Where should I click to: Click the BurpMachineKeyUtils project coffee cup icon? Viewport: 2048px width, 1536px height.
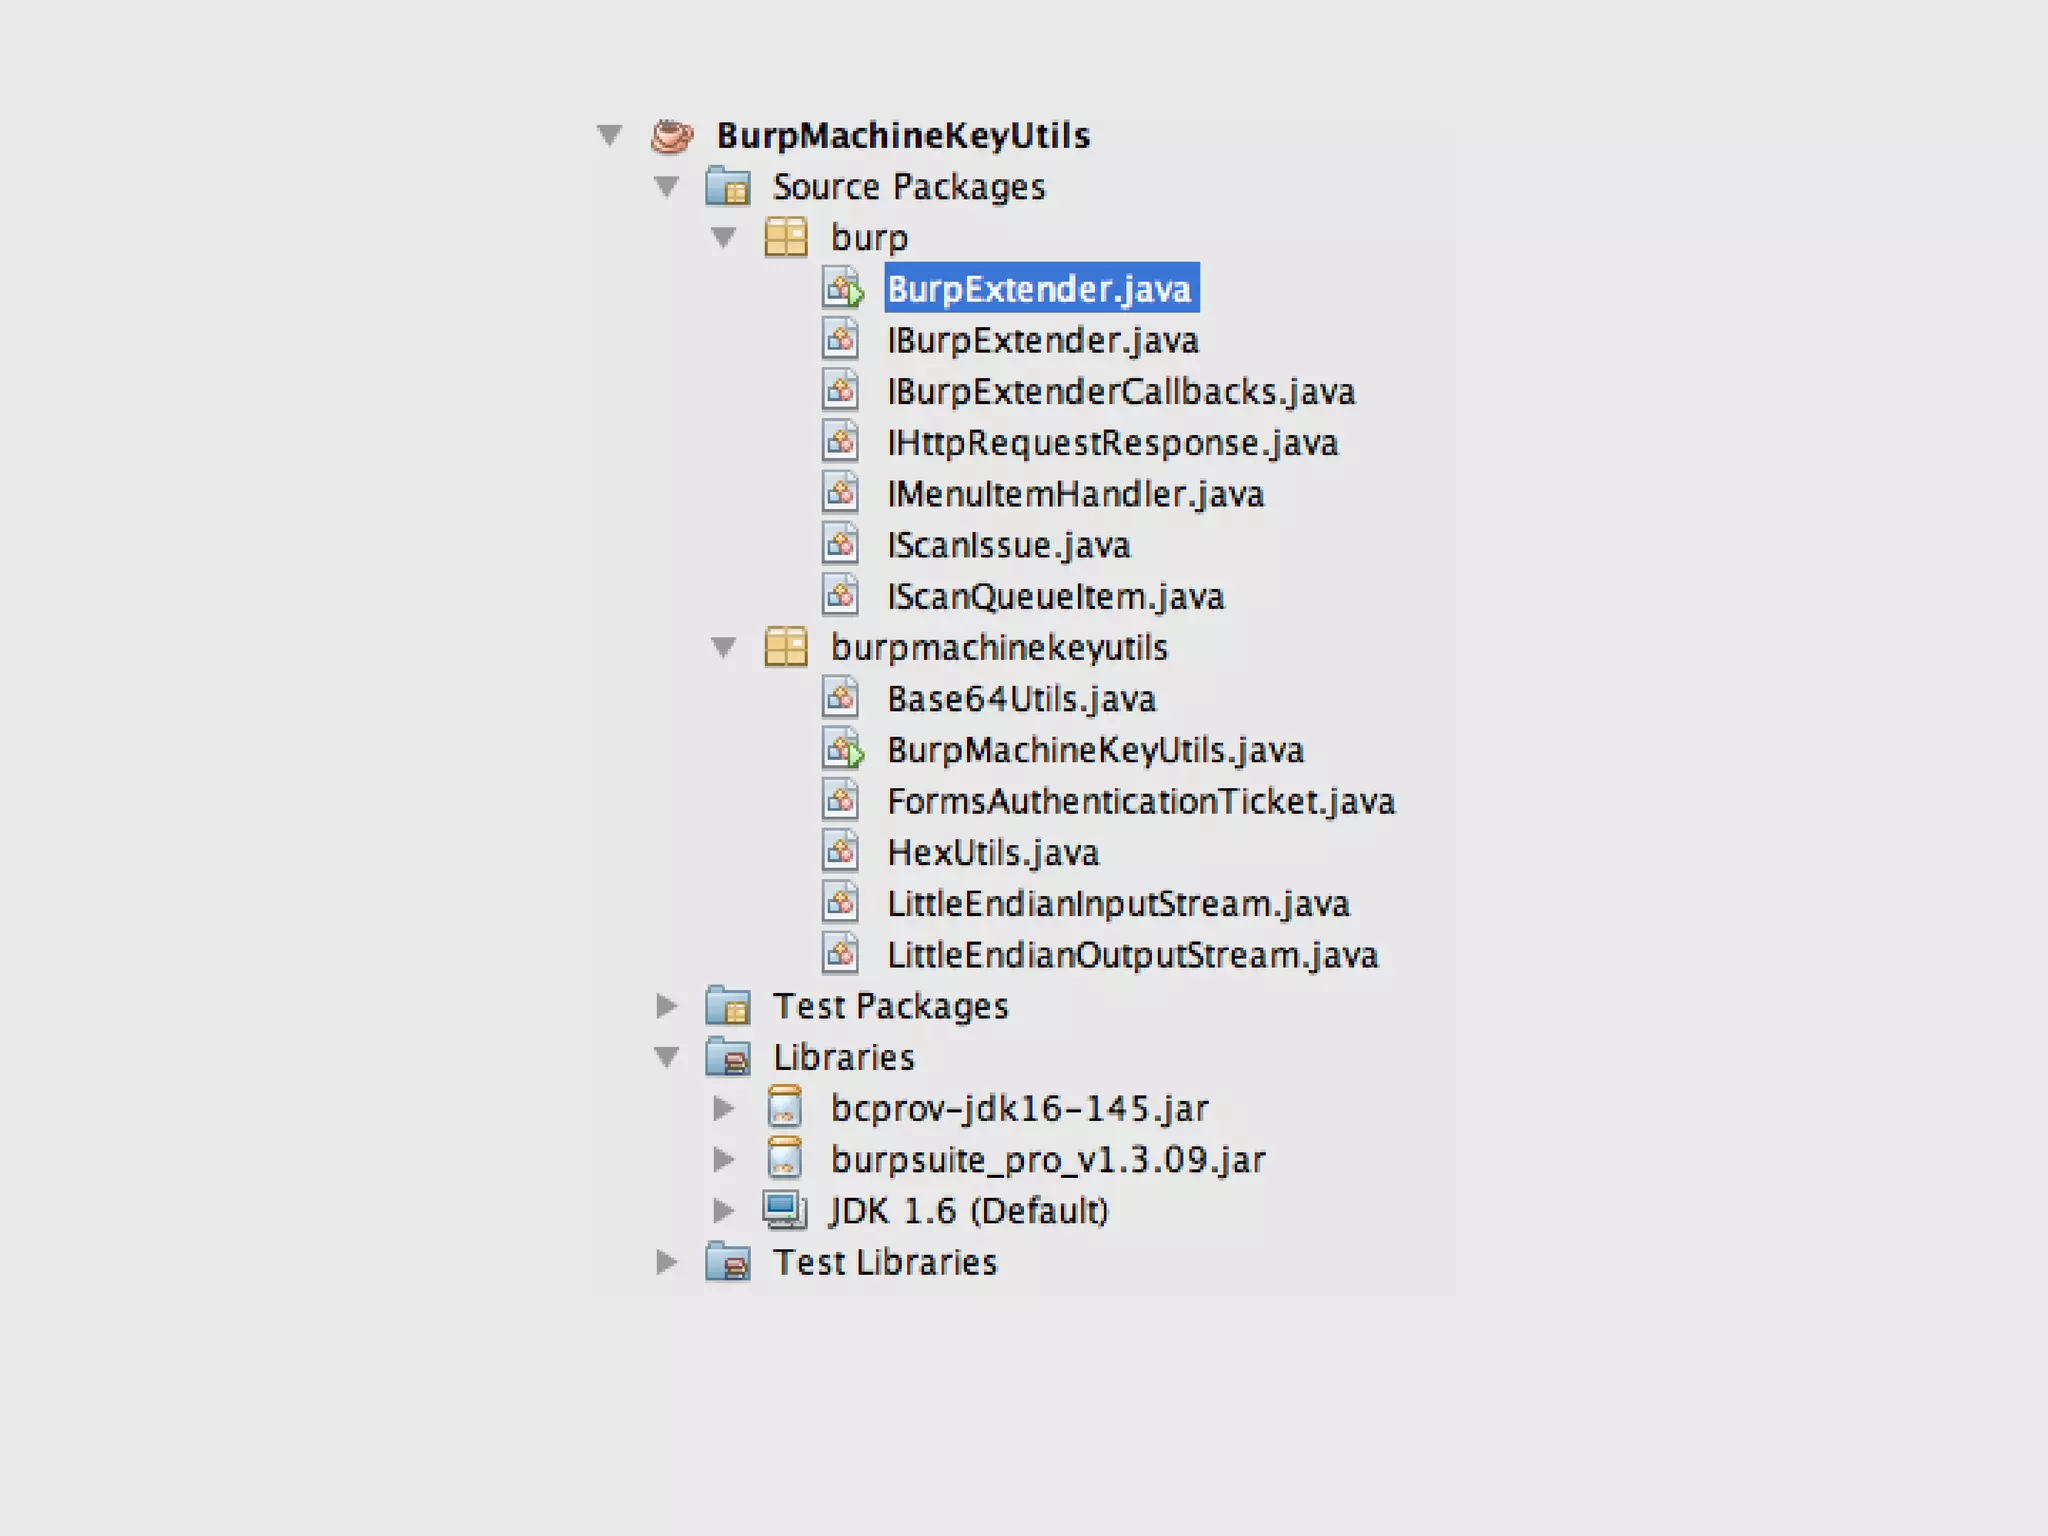pyautogui.click(x=672, y=136)
